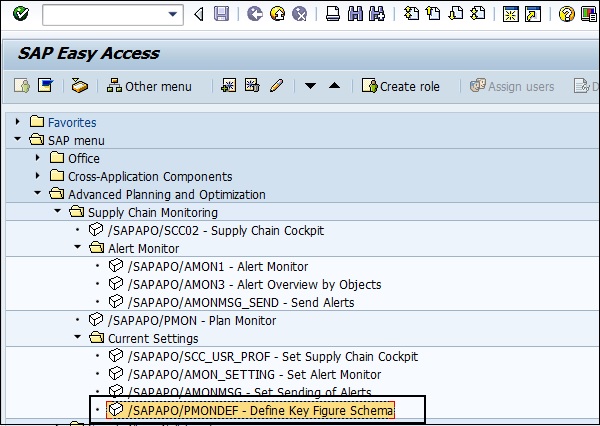Screen dimensions: 600x426
Task: Select Advanced Planning and Optimization label
Action: coord(166,194)
